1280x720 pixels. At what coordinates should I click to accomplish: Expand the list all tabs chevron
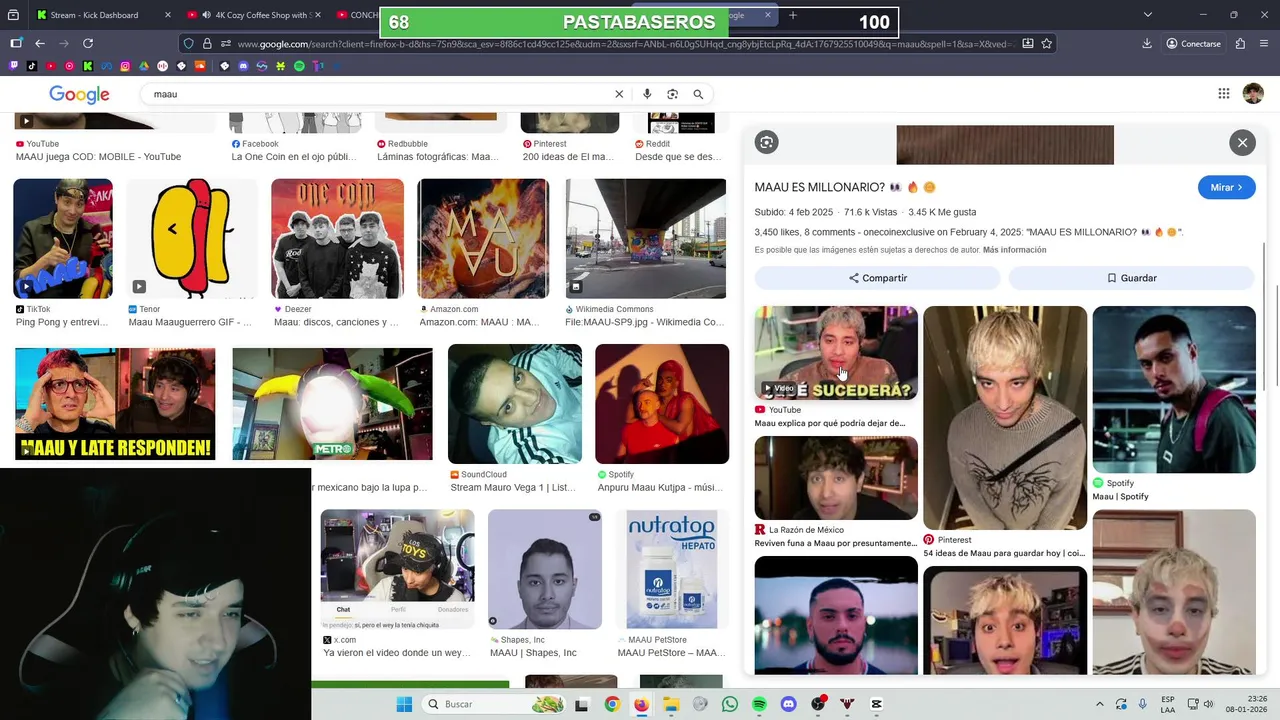click(x=1148, y=15)
